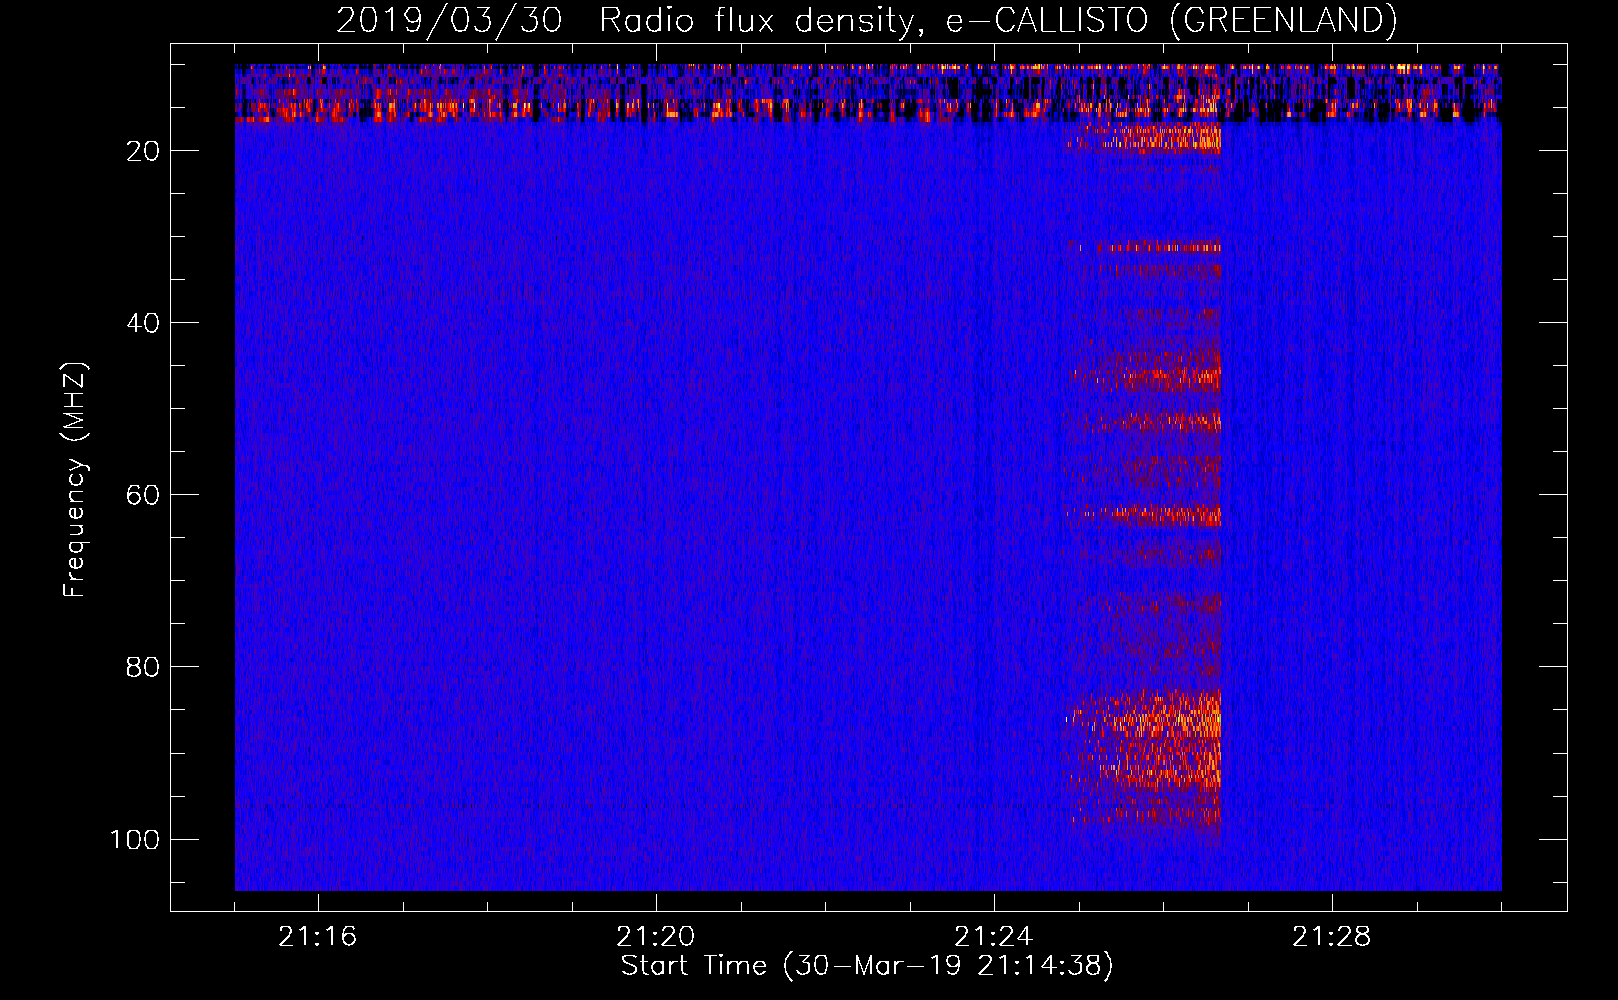Click the '20' frequency tick label
Image resolution: width=1618 pixels, height=1000 pixels.
[x=143, y=151]
